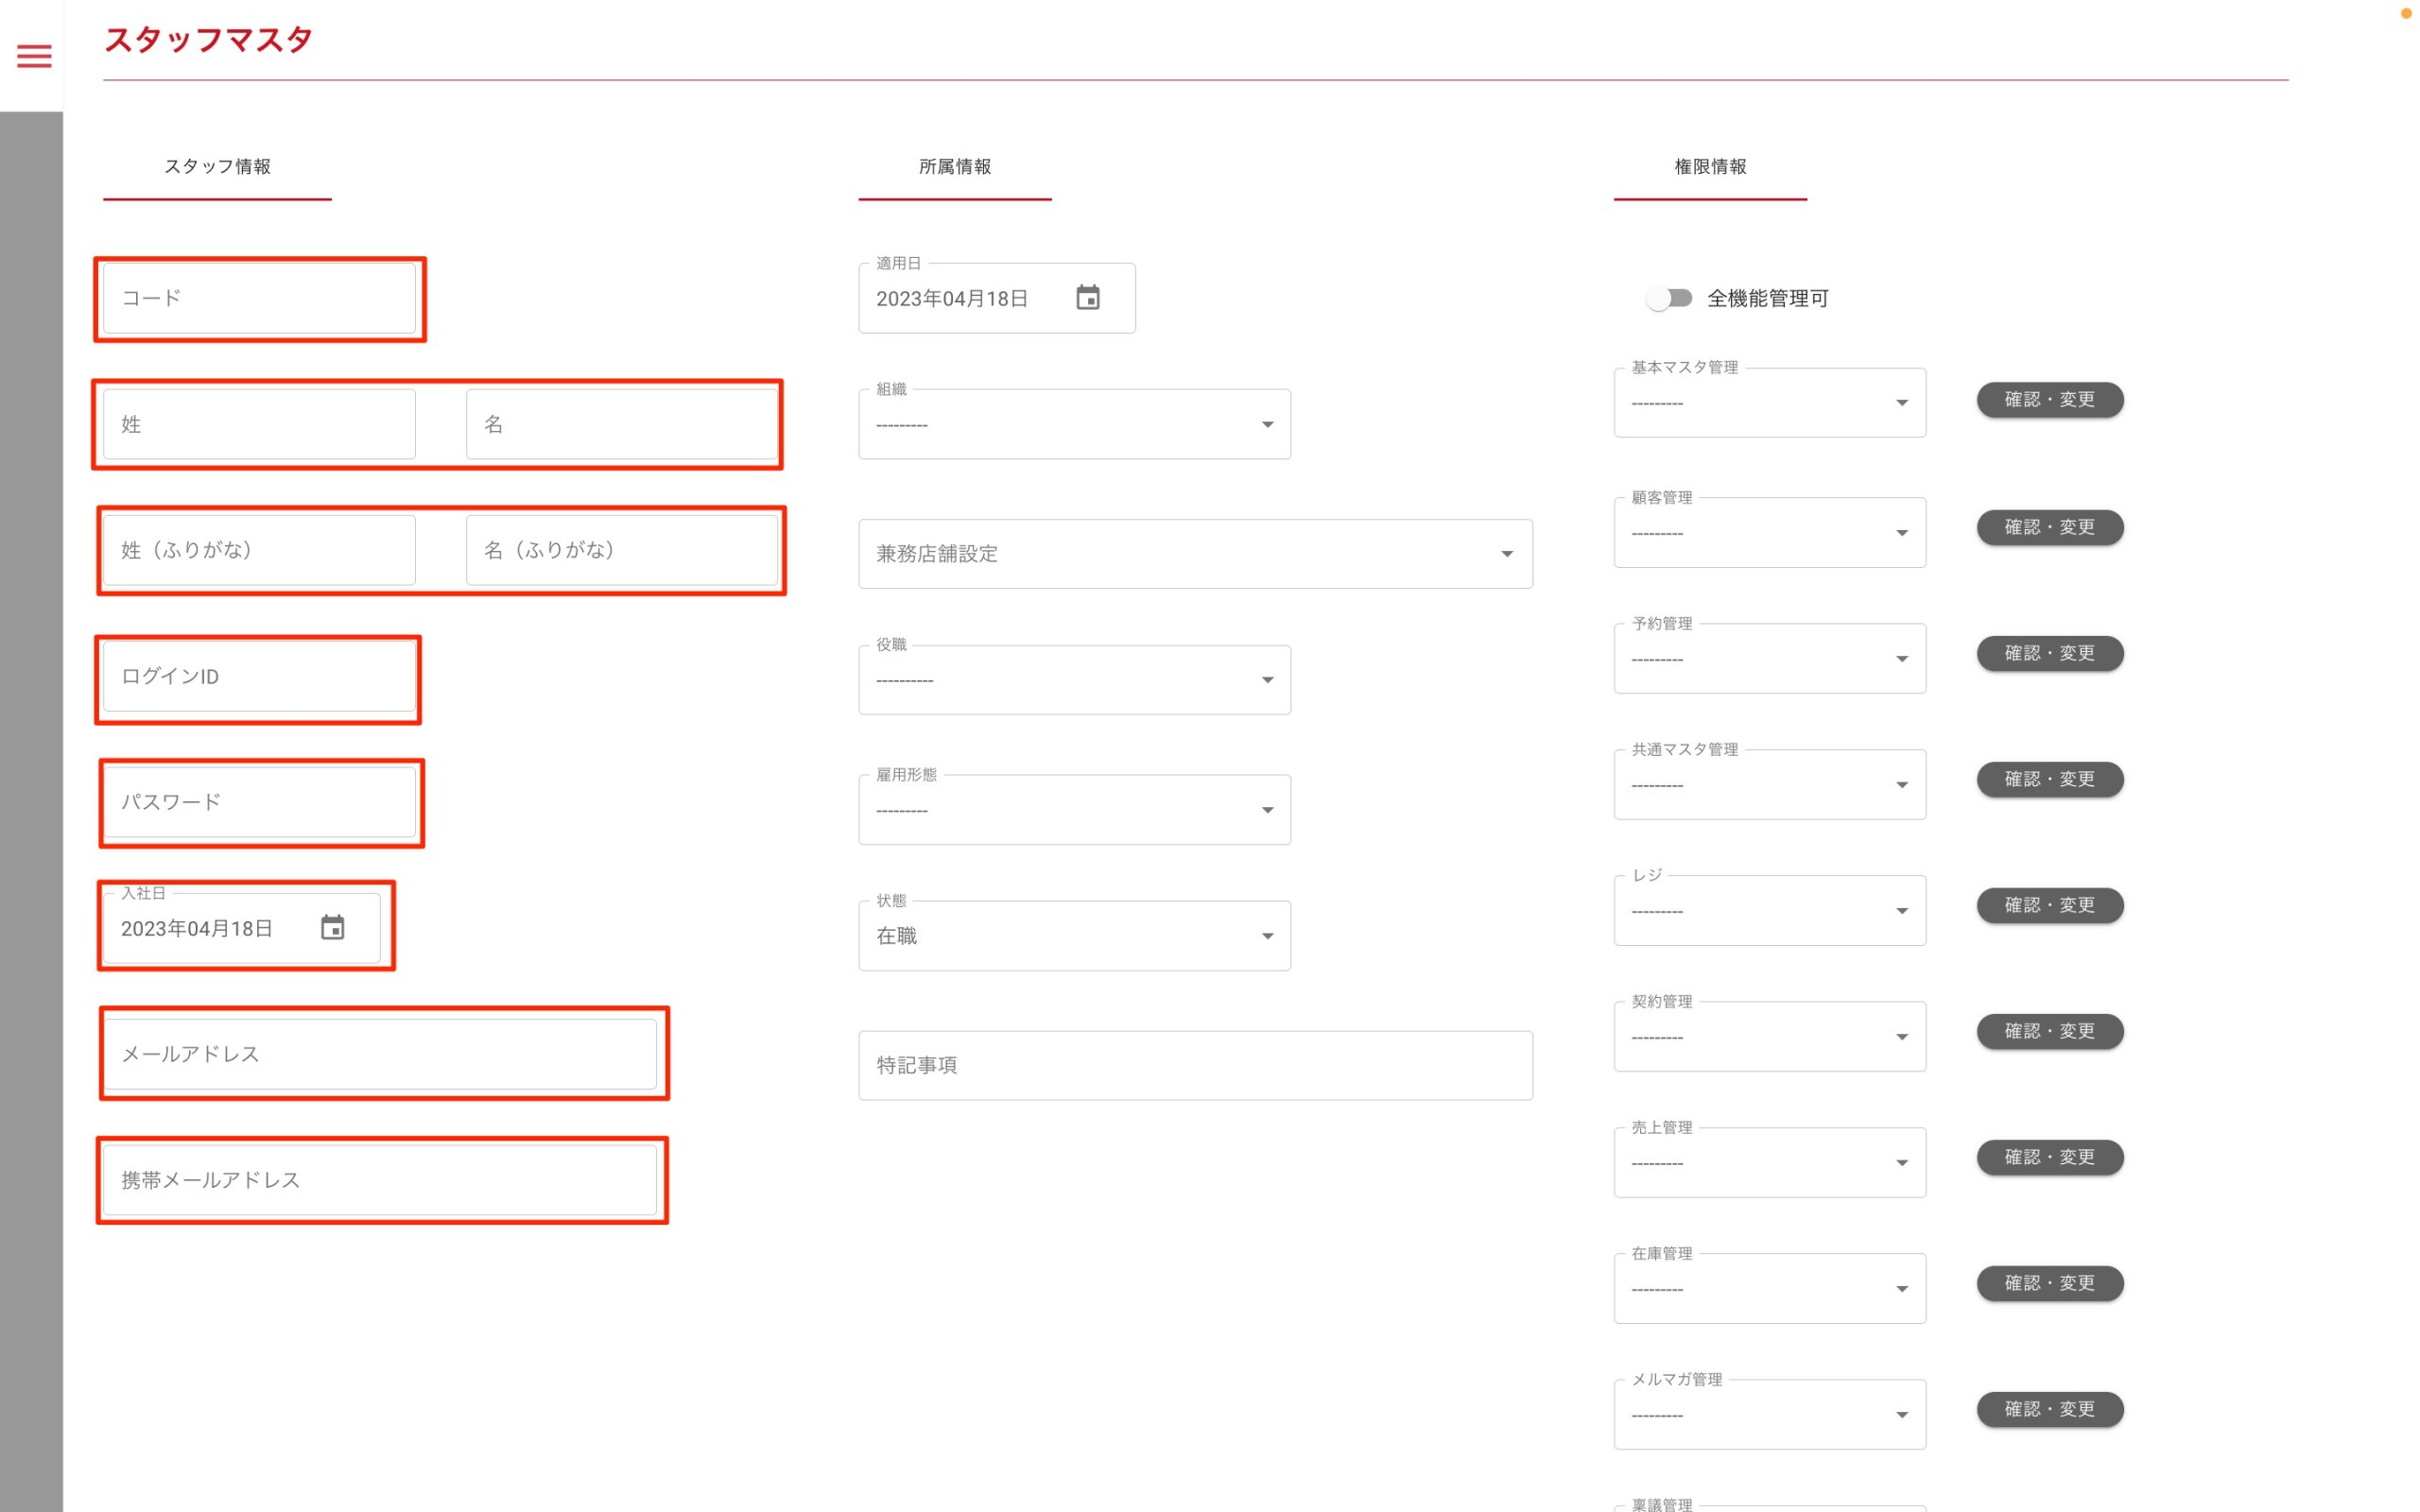
Task: Click the メールアドレス input field
Action: pyautogui.click(x=380, y=1054)
